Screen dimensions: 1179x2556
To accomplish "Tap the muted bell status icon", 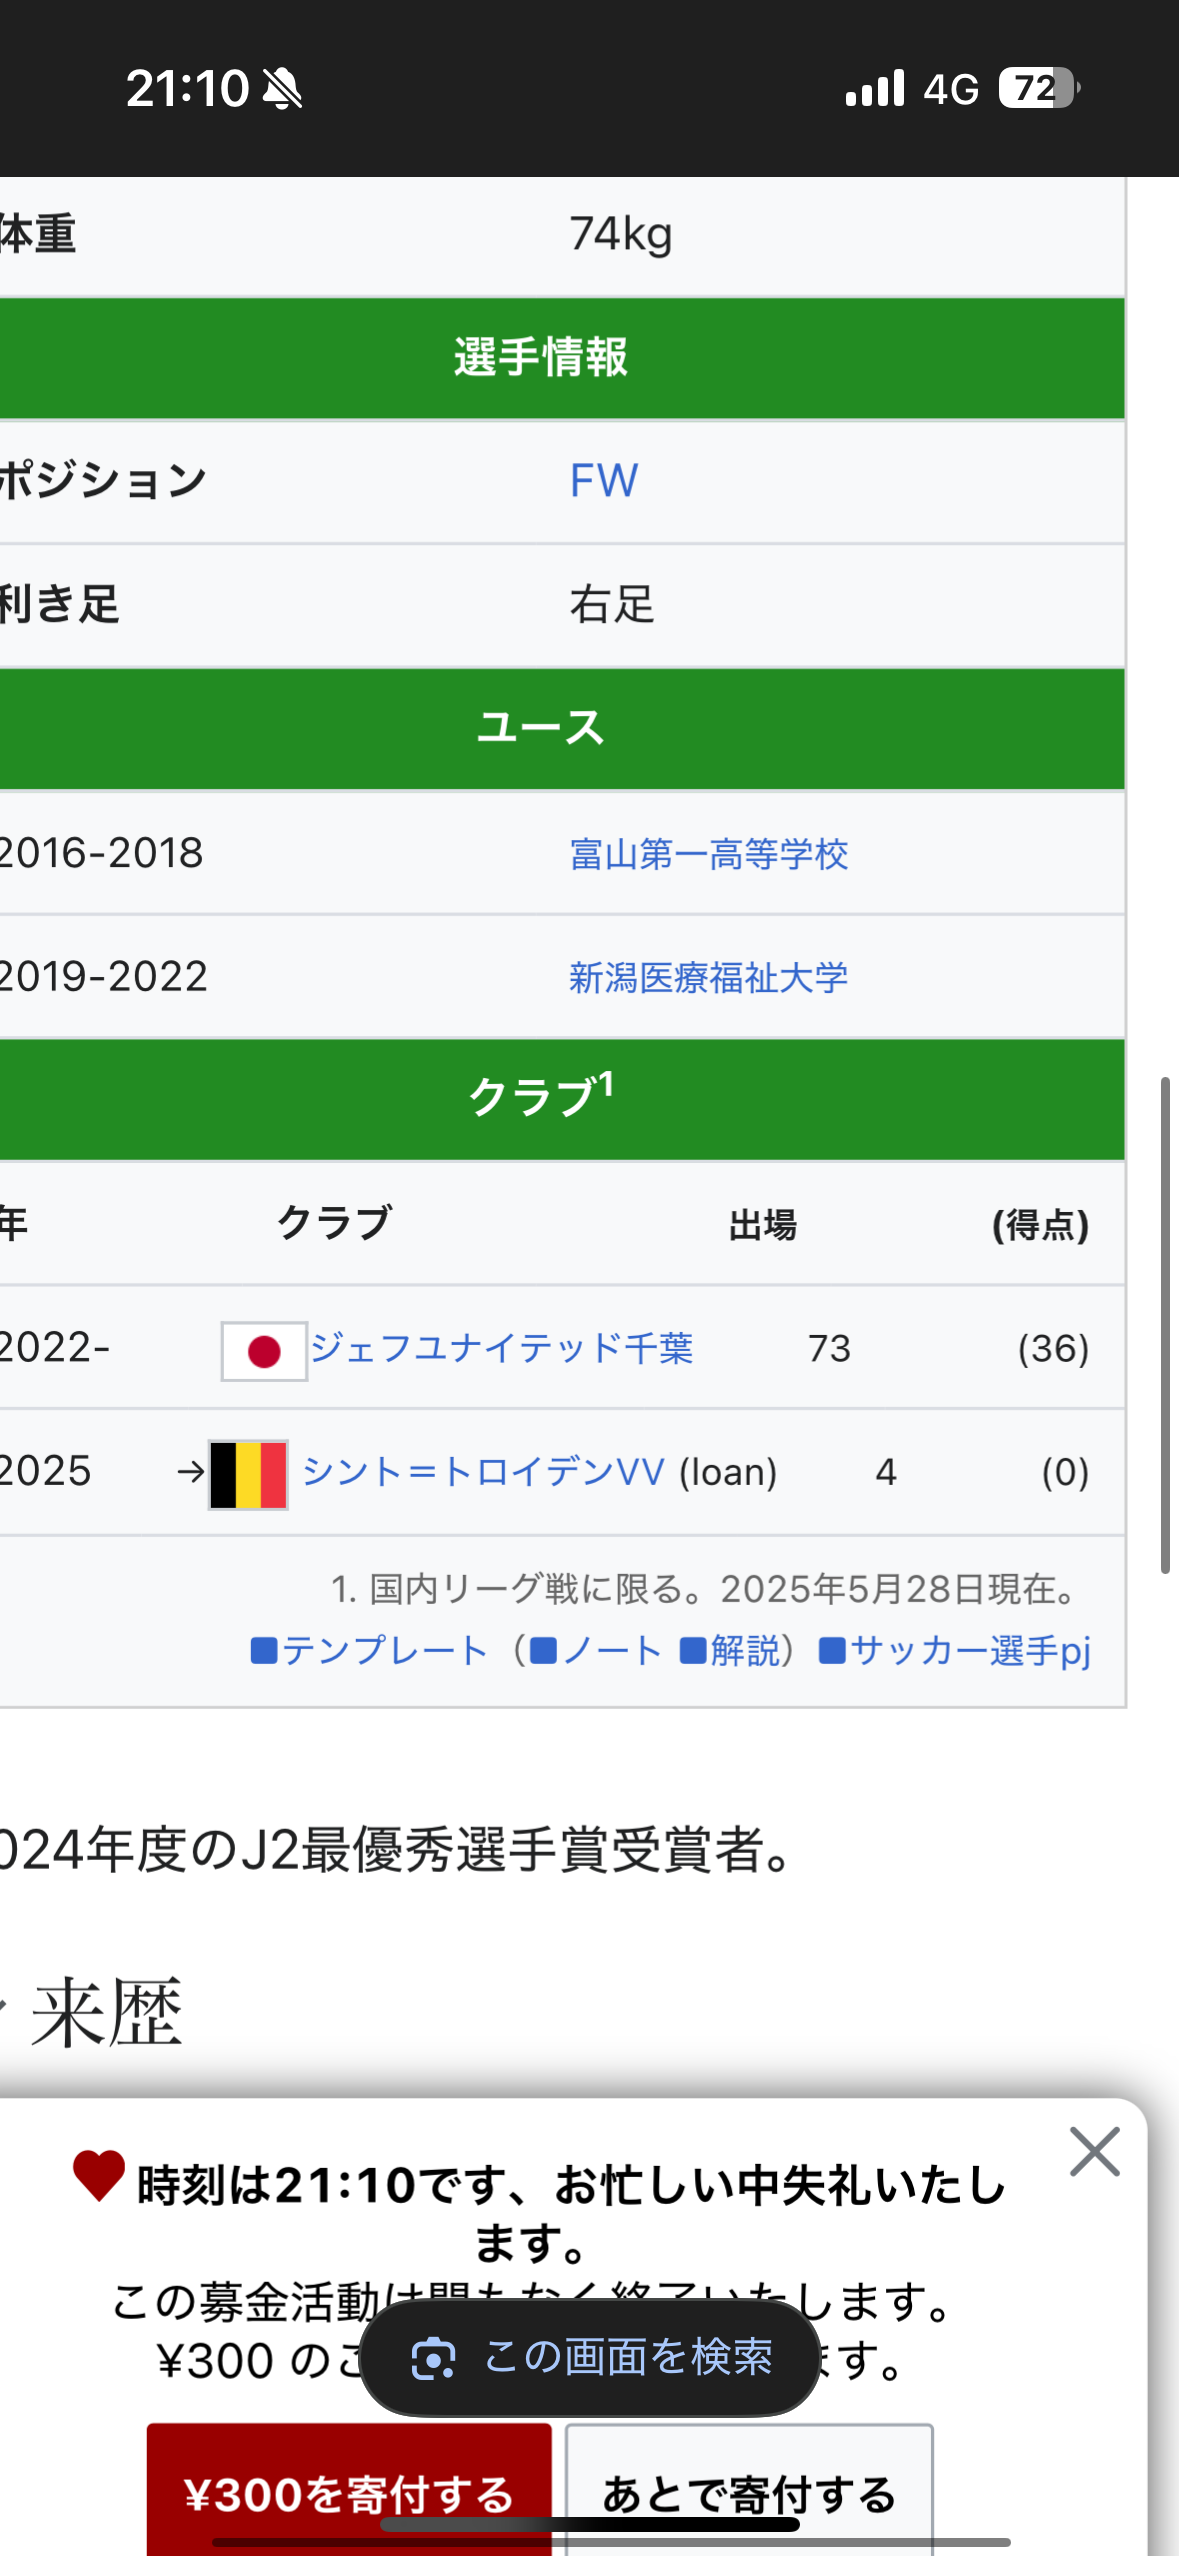I will pos(282,89).
